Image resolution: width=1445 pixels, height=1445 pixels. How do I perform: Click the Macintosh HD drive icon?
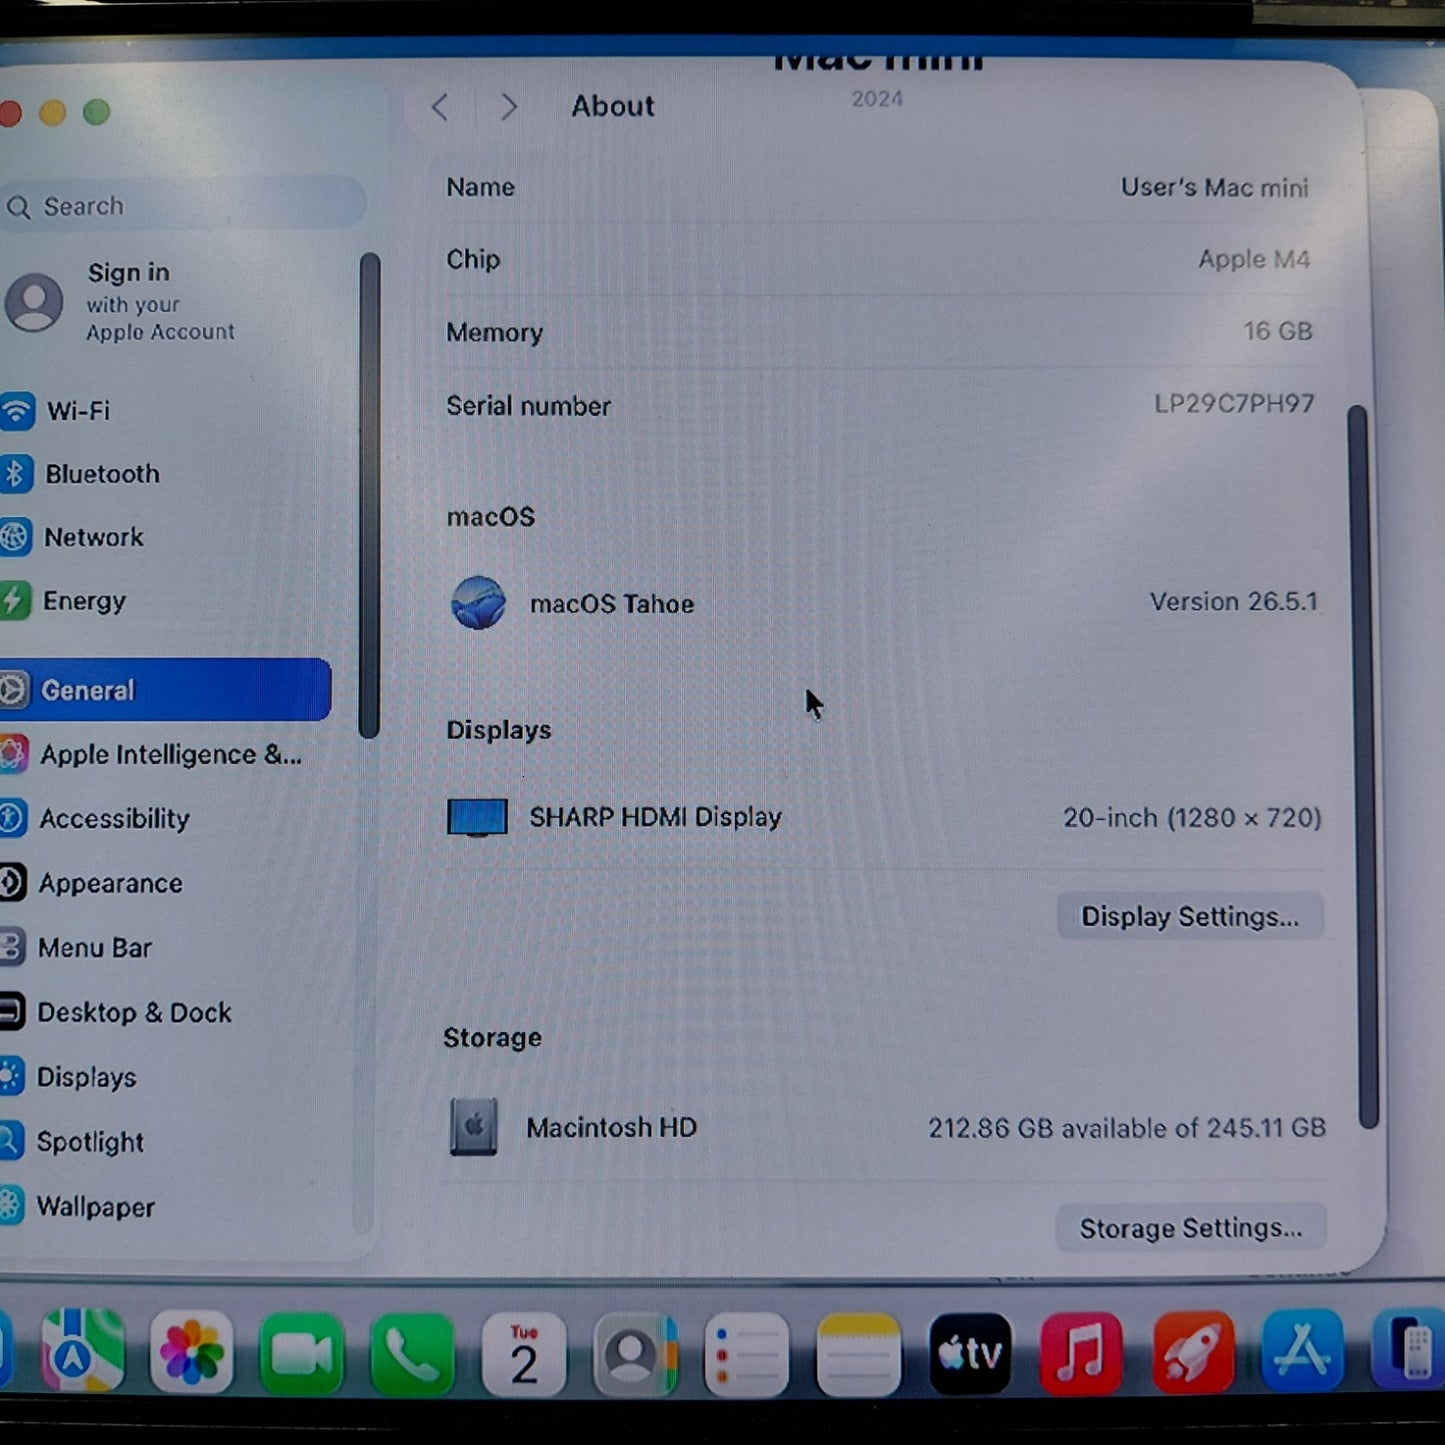click(x=473, y=1127)
